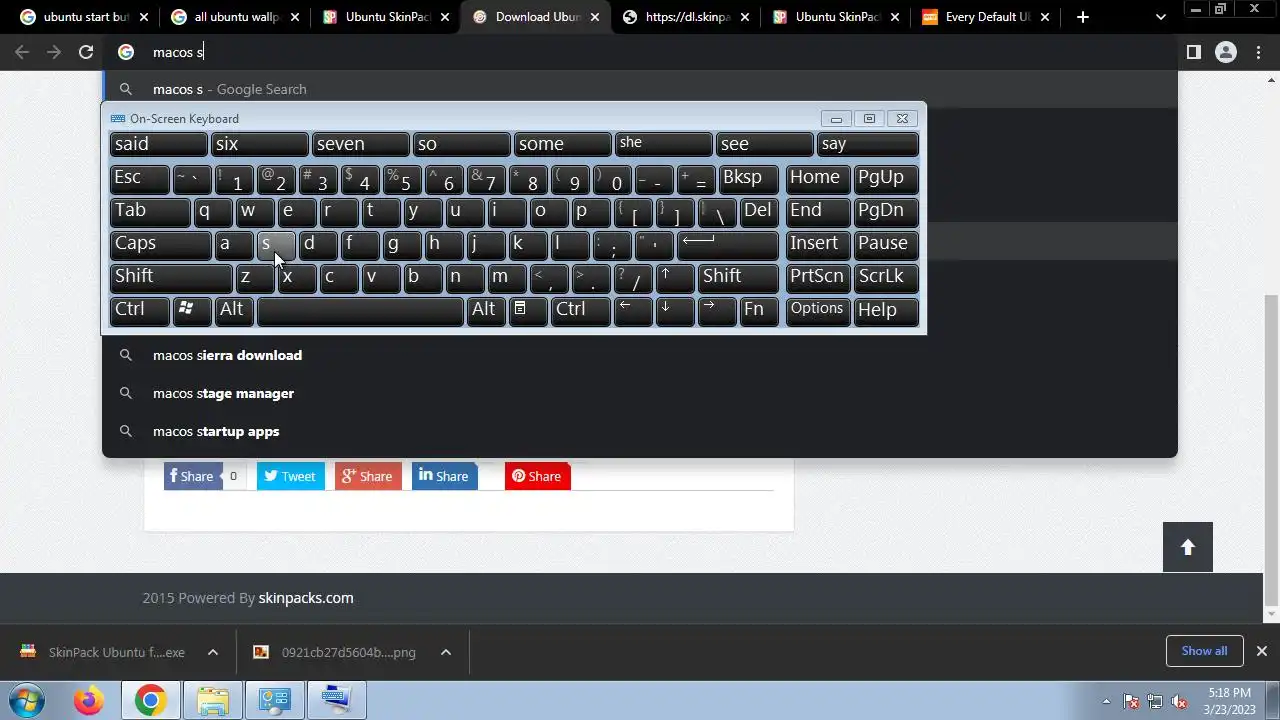1280x720 pixels.
Task: Click the spacebar on On-Screen Keyboard
Action: pos(360,310)
